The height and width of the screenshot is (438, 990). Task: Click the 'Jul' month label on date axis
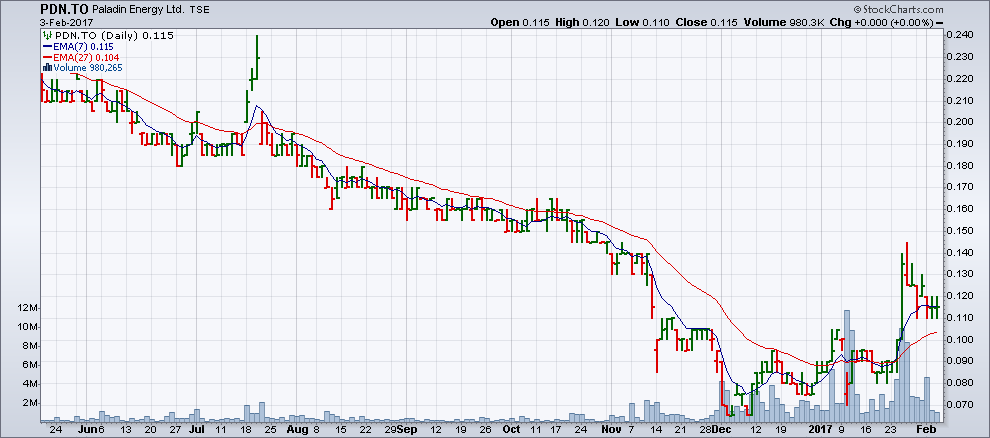tap(196, 429)
